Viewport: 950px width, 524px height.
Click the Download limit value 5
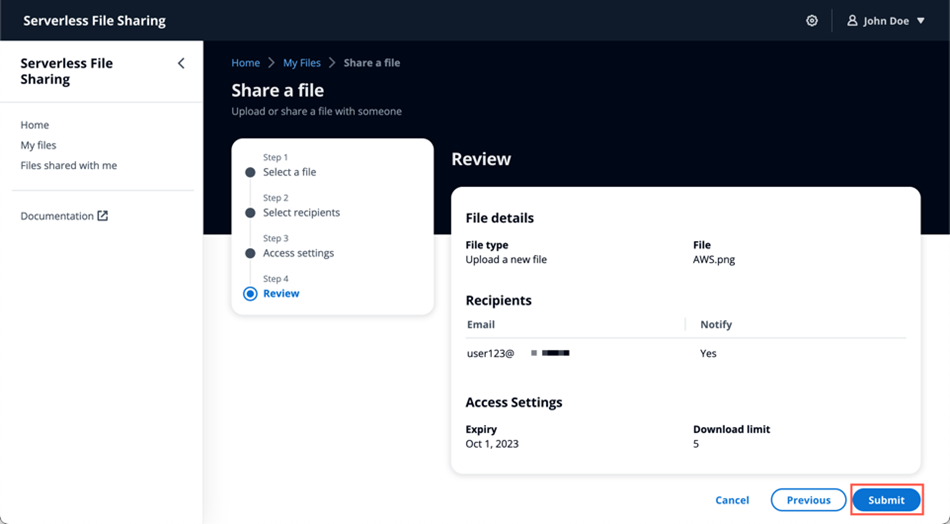coord(696,443)
